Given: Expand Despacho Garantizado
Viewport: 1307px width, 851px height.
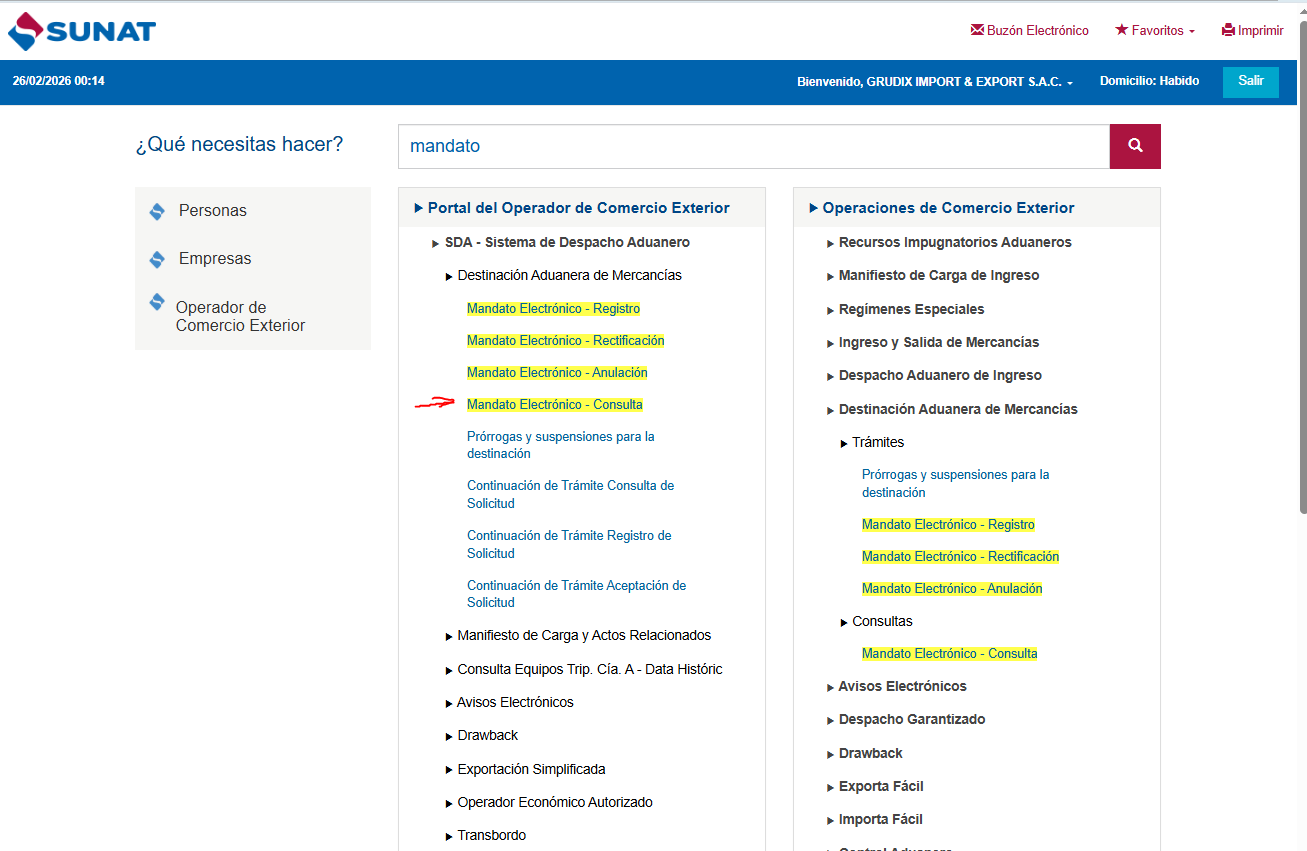Looking at the screenshot, I should tap(906, 719).
